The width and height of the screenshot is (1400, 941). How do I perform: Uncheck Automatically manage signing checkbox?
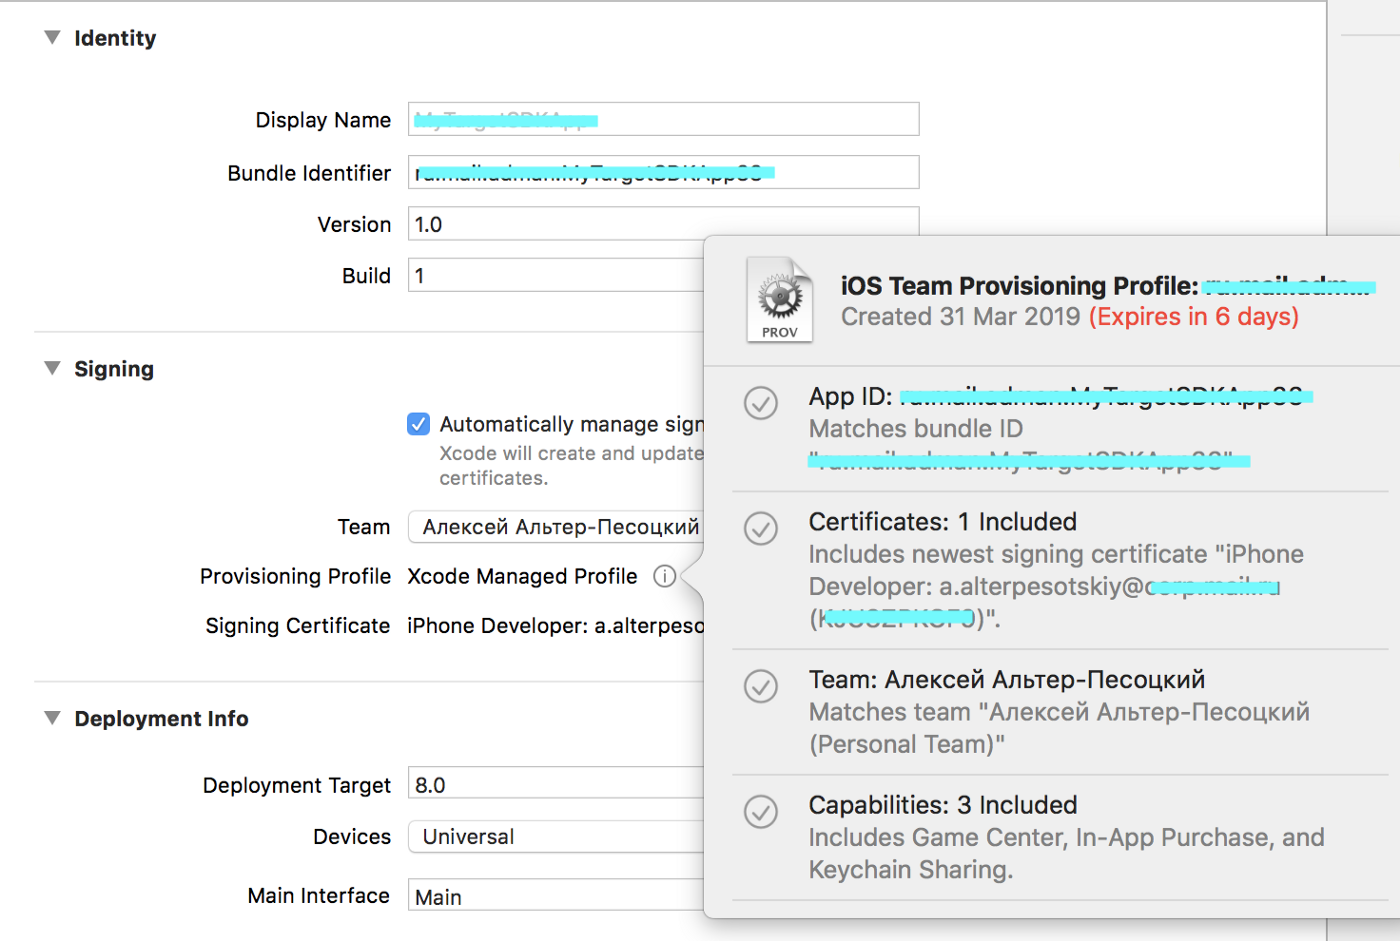(419, 424)
